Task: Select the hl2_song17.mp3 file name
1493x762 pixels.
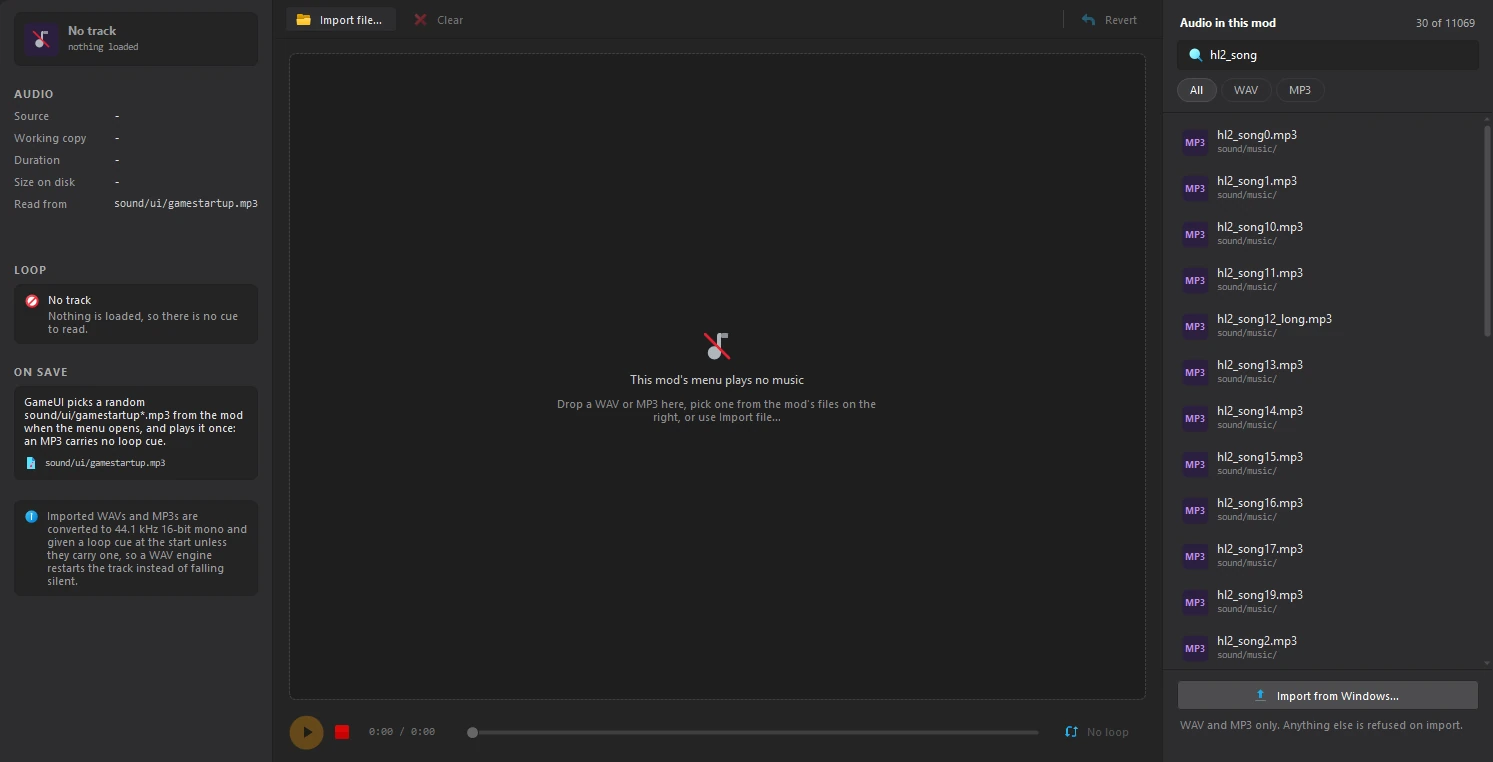Action: point(1260,549)
